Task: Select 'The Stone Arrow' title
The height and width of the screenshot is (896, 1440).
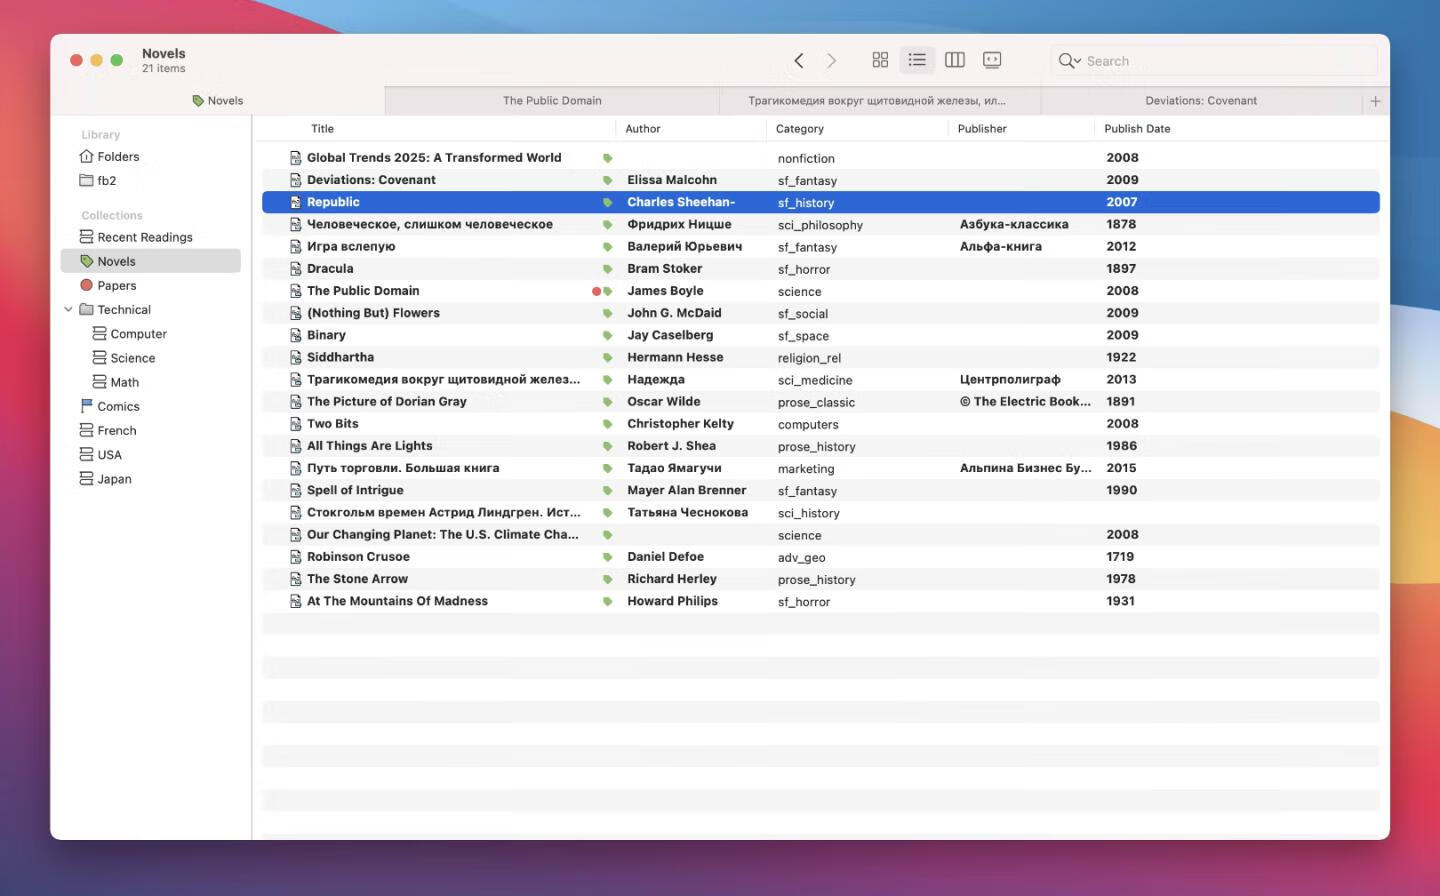Action: tap(357, 579)
